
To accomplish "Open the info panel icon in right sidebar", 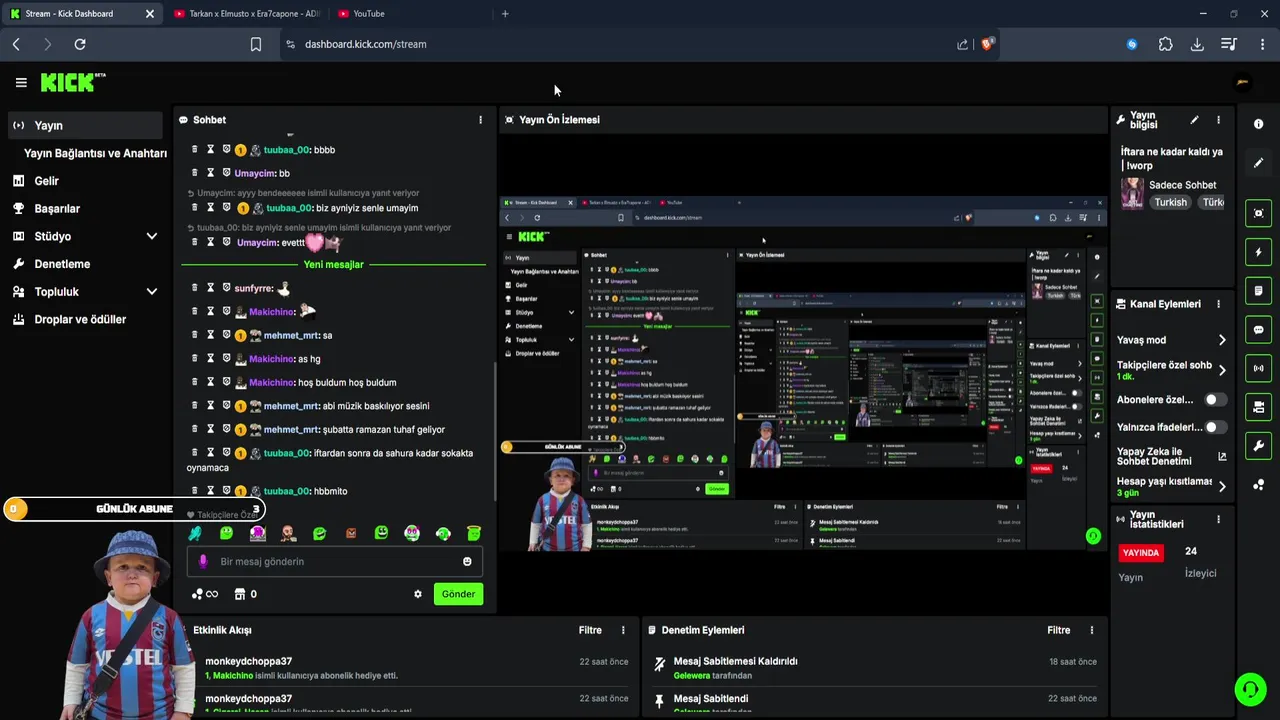I will (x=1258, y=124).
